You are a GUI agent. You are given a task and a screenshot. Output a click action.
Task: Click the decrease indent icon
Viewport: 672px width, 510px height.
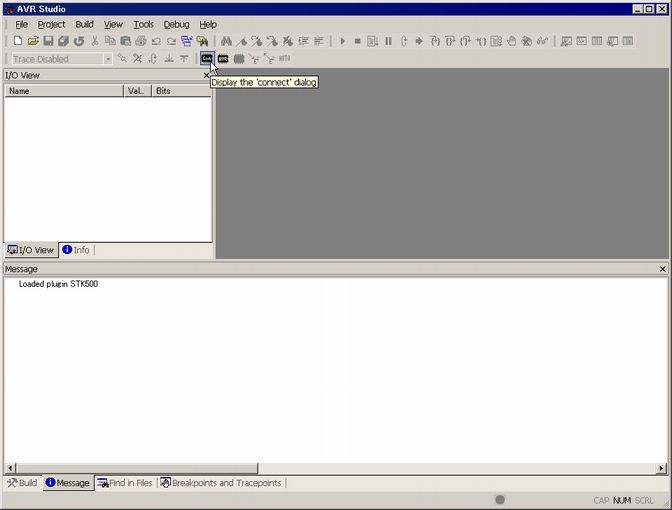(x=319, y=41)
